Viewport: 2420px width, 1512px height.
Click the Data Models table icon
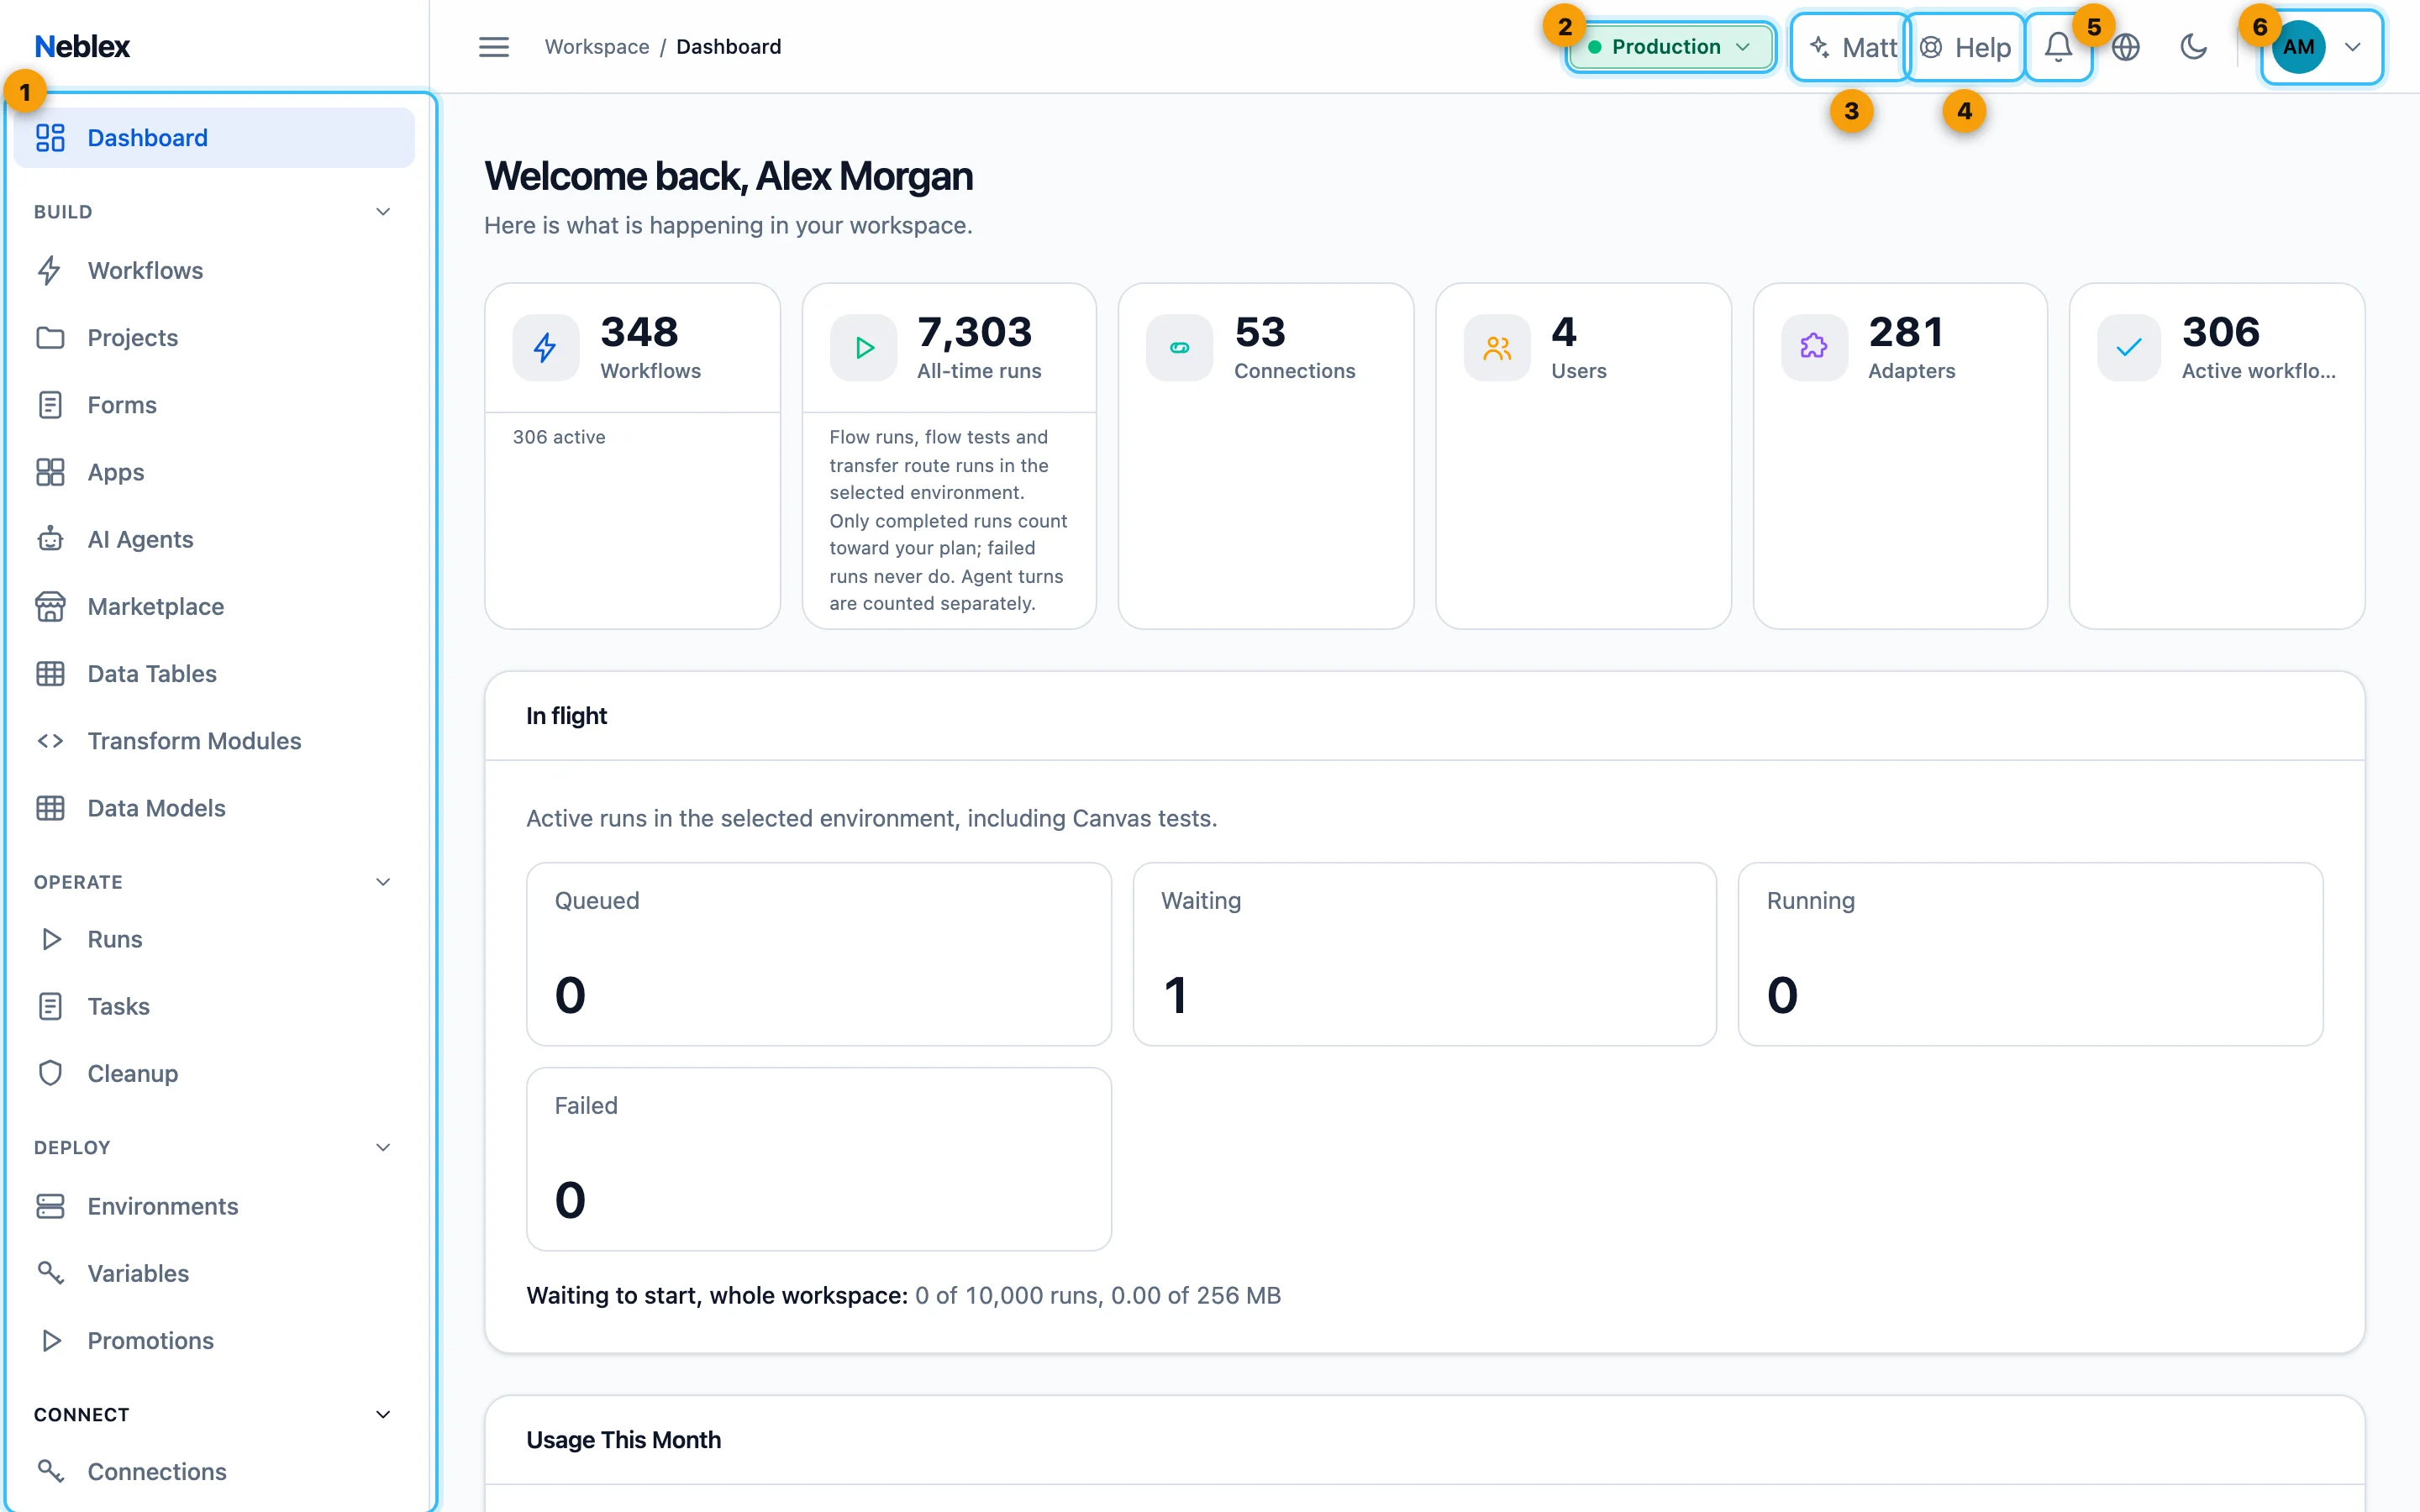50,808
